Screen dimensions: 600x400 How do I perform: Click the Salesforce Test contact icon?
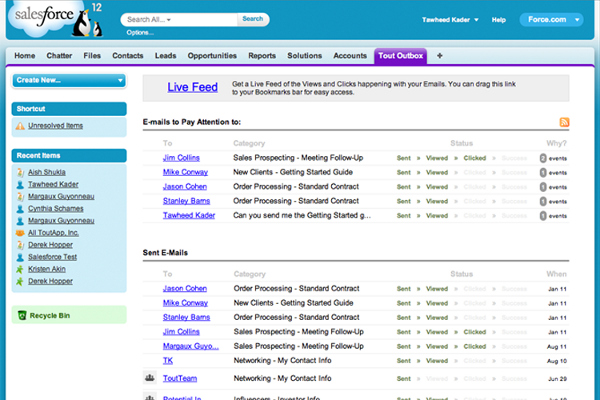click(20, 257)
